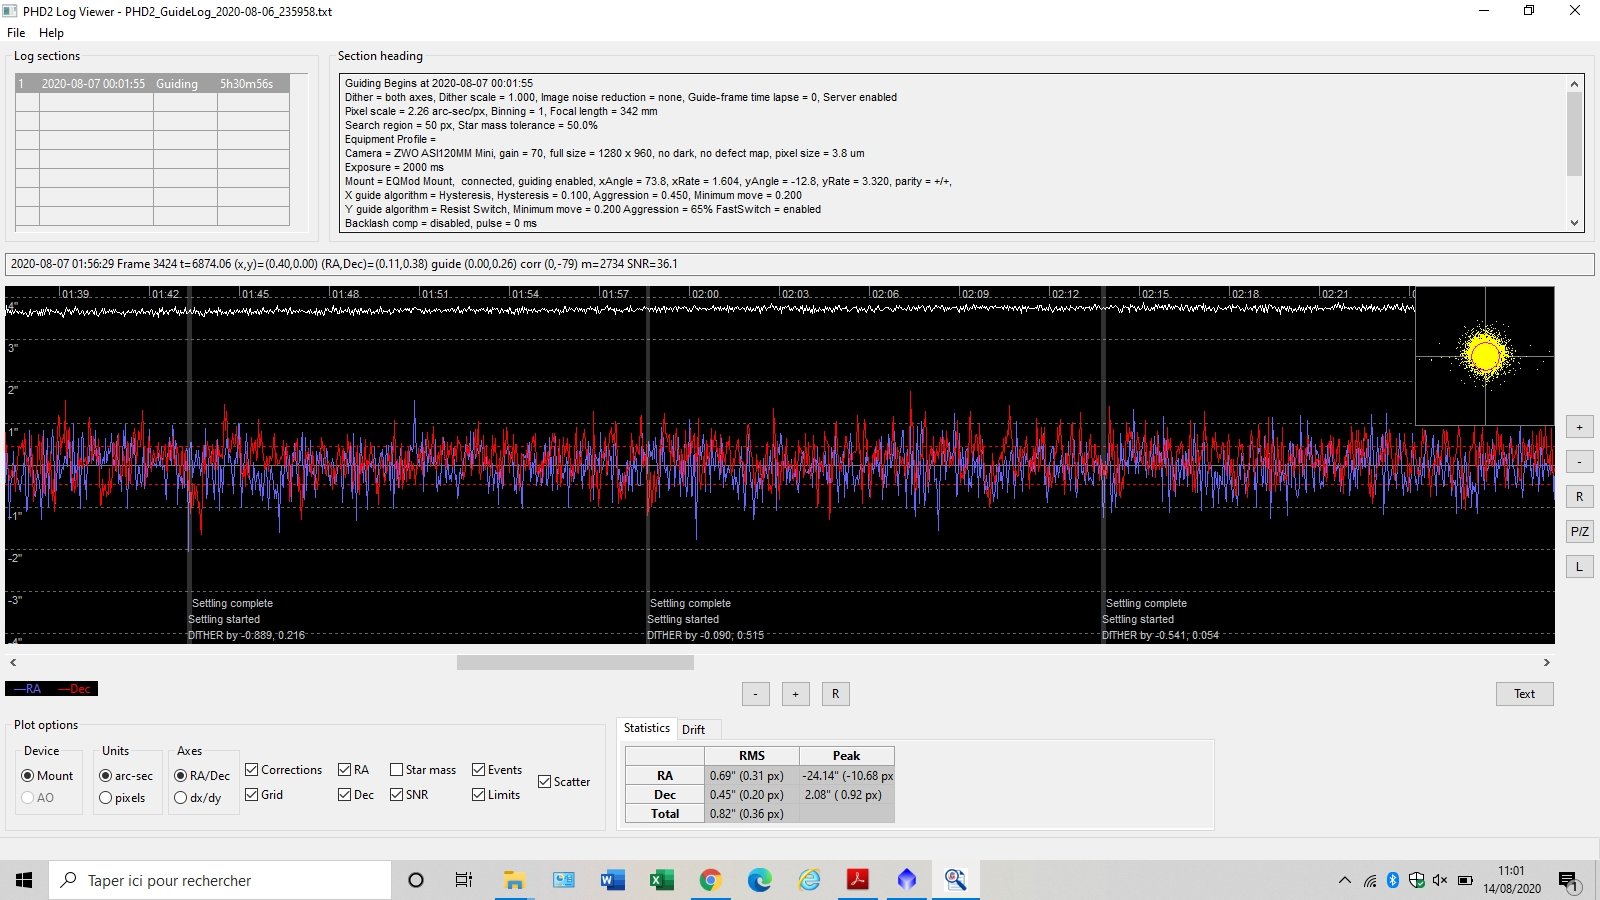Enable the Star mass checkbox
The height and width of the screenshot is (900, 1600).
[x=397, y=770]
